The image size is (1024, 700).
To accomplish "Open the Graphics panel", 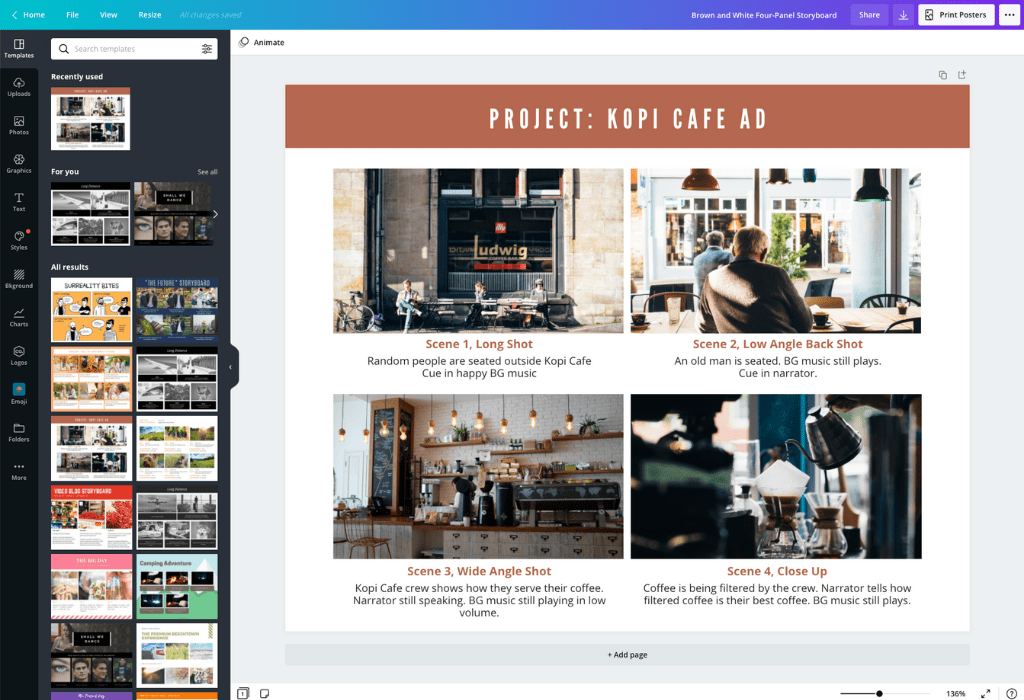I will pos(19,163).
